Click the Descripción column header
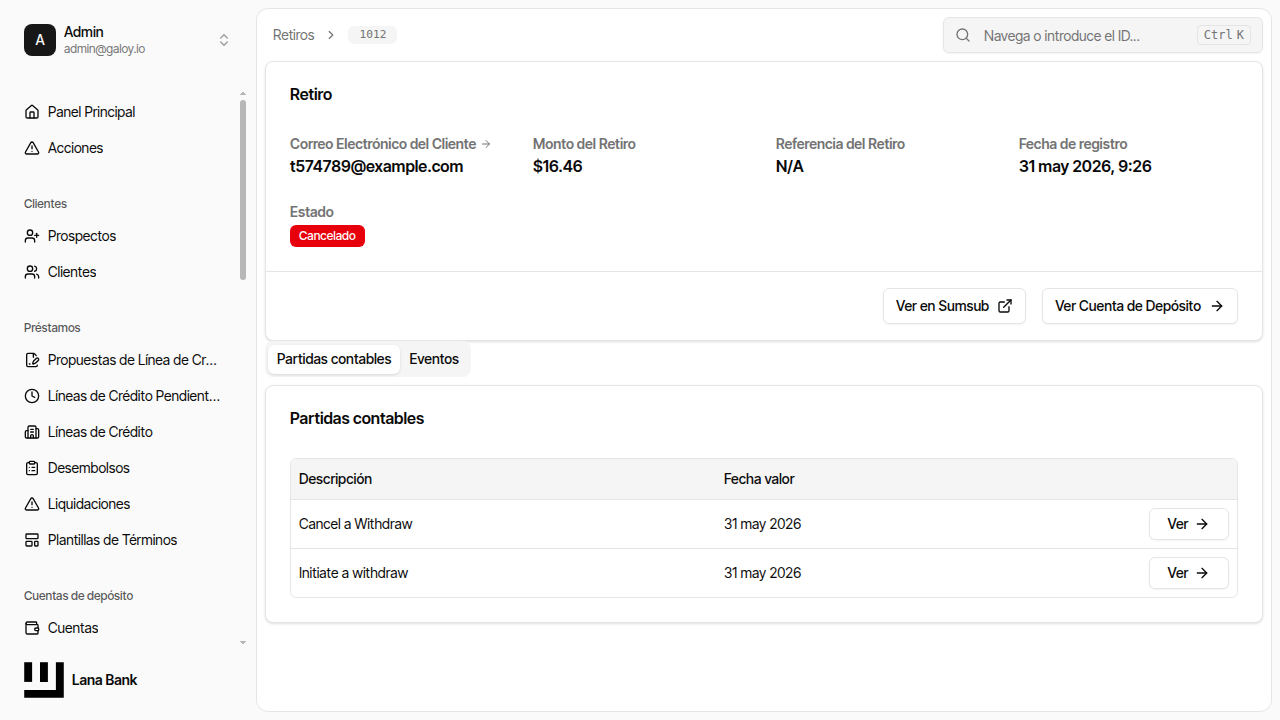The width and height of the screenshot is (1280, 720). (x=335, y=479)
